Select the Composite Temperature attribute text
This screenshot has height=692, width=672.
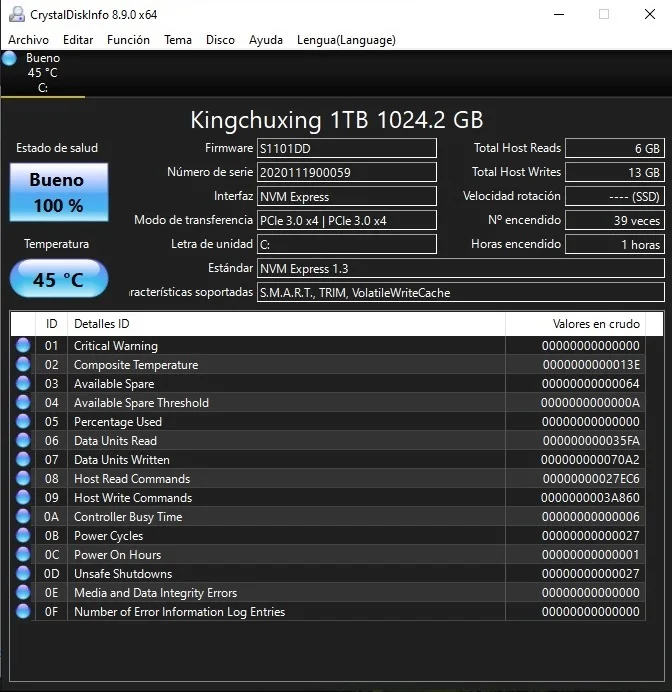[136, 365]
